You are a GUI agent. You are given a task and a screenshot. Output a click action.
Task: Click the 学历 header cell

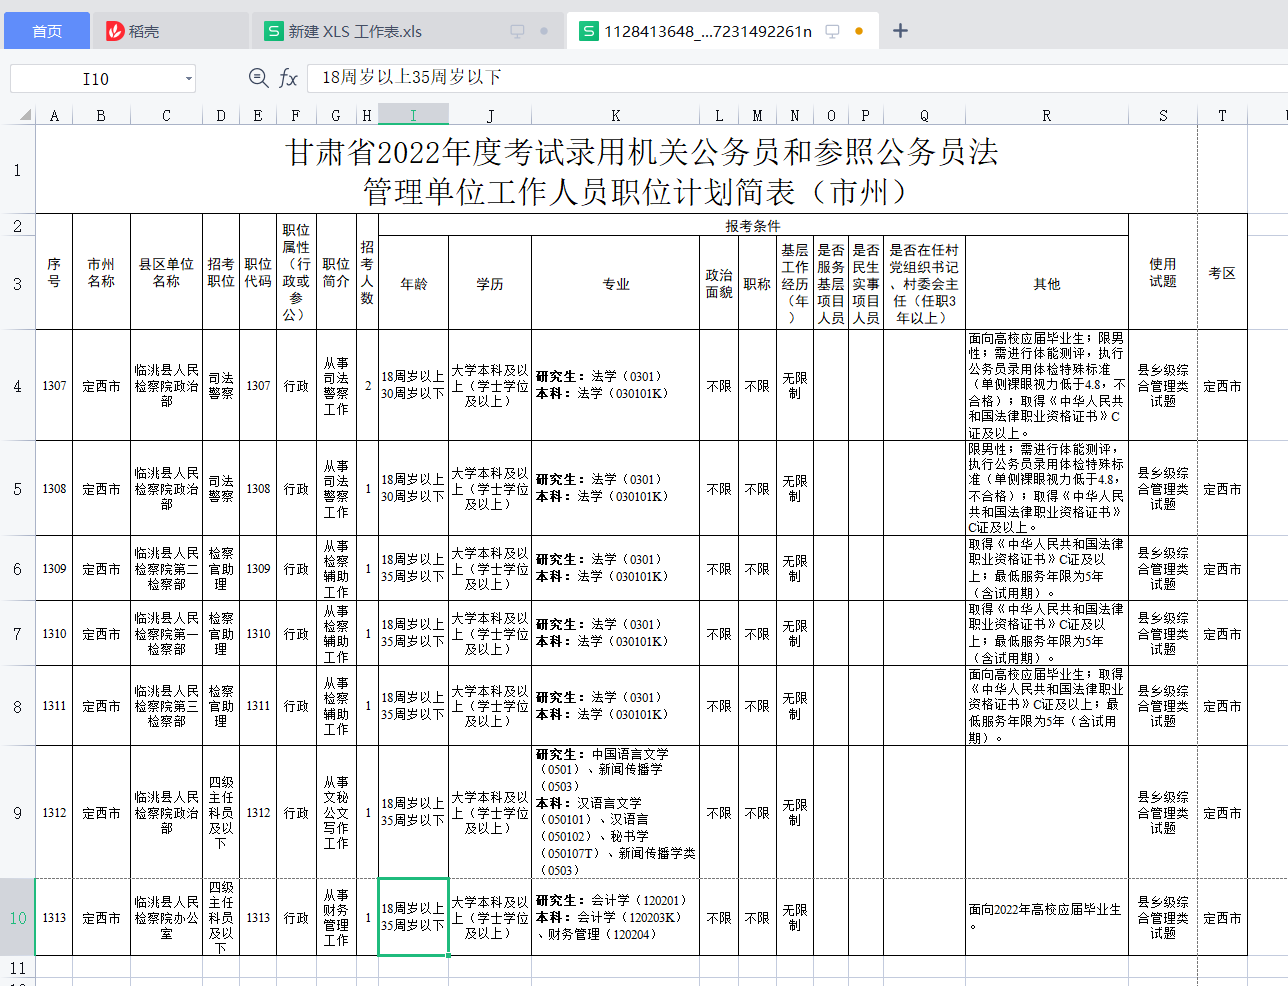coord(490,283)
